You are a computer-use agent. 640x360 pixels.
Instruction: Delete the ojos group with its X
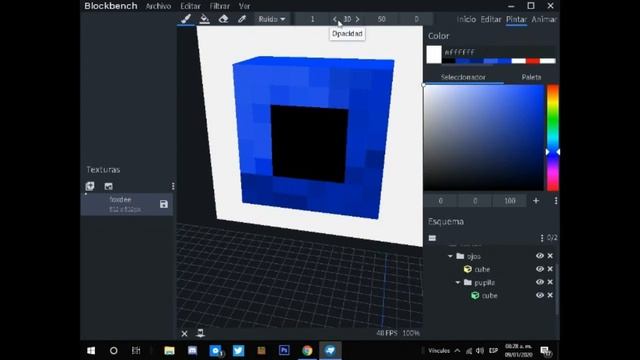tap(550, 256)
